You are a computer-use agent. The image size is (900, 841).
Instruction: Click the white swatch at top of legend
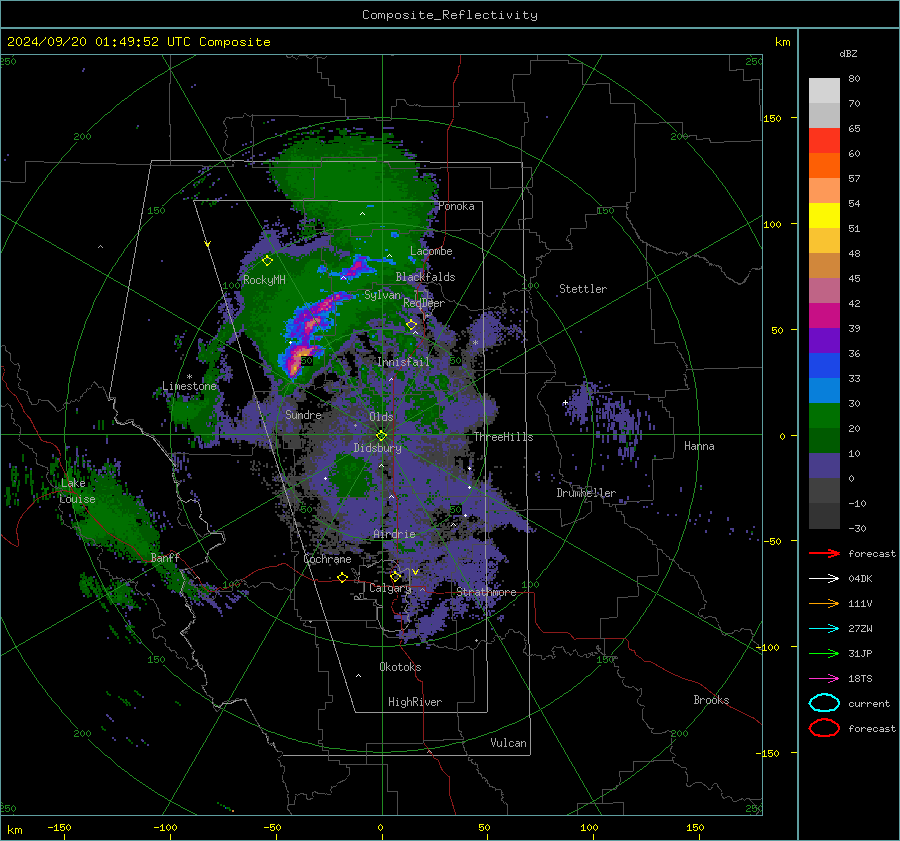[x=824, y=91]
